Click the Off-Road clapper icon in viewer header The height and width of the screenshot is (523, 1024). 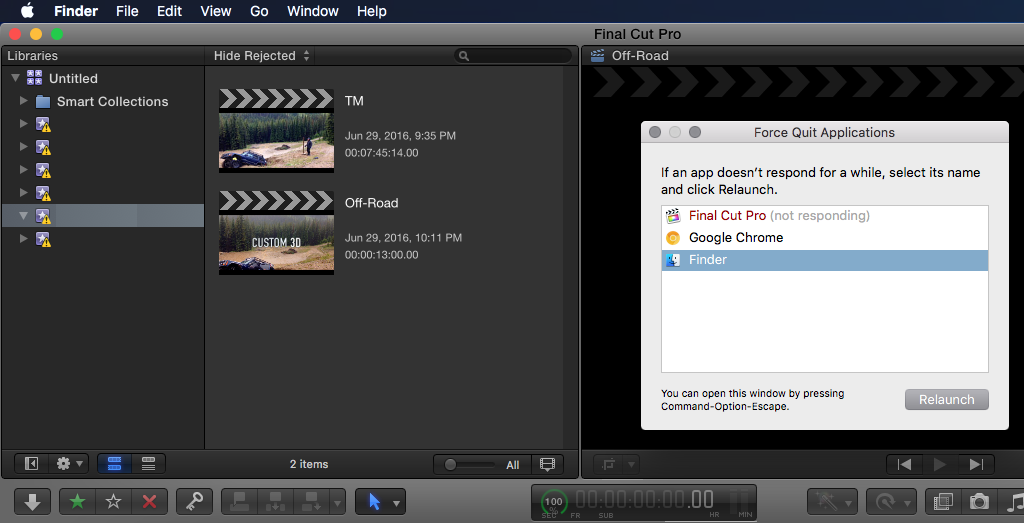tap(597, 56)
